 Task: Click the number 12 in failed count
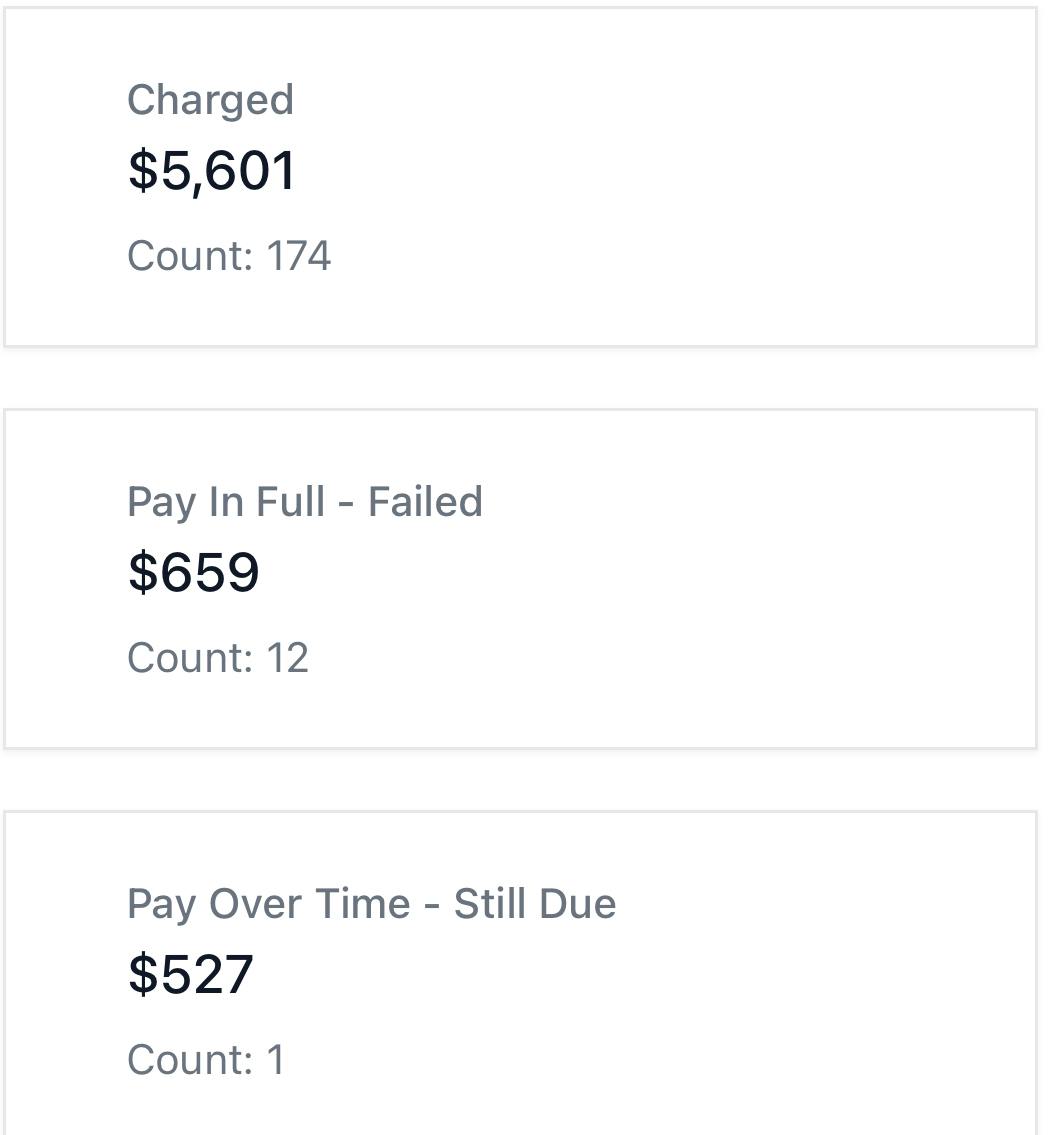[x=288, y=658]
